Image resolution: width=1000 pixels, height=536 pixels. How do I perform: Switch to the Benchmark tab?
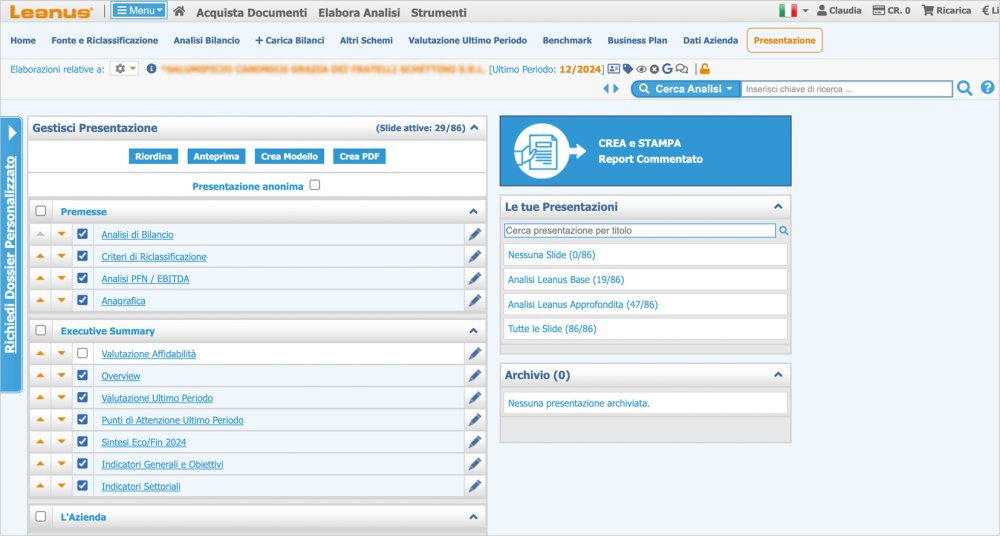click(x=567, y=40)
